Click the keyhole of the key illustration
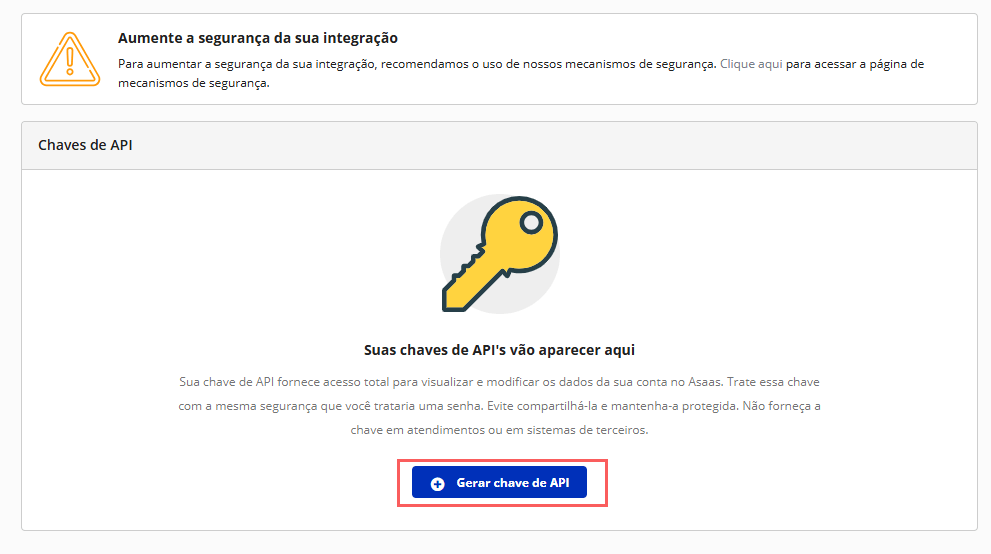991x554 pixels. 531,220
